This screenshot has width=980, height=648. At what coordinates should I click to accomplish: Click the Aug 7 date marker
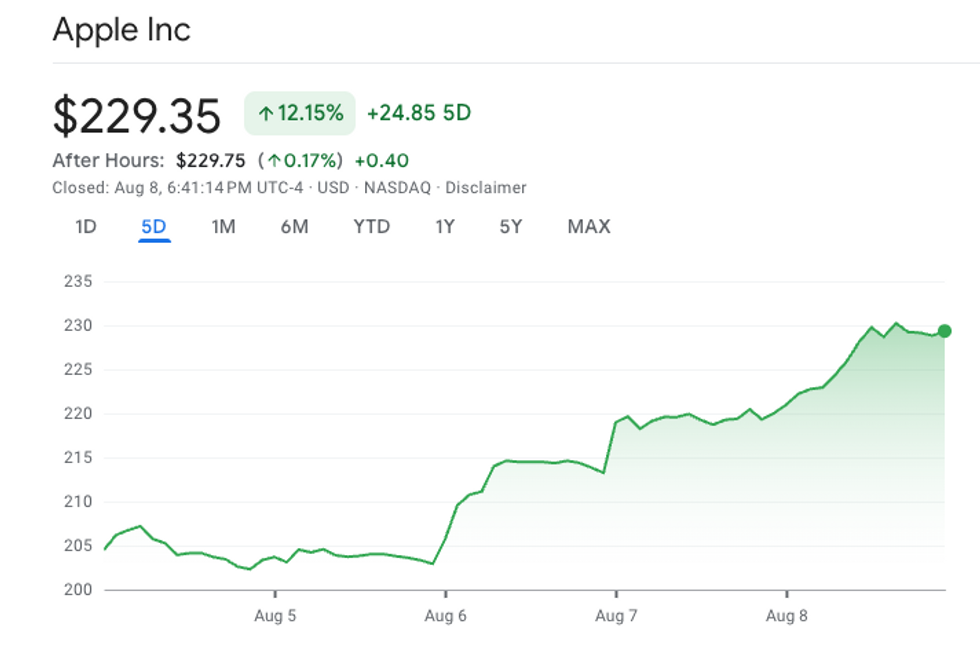pyautogui.click(x=616, y=615)
